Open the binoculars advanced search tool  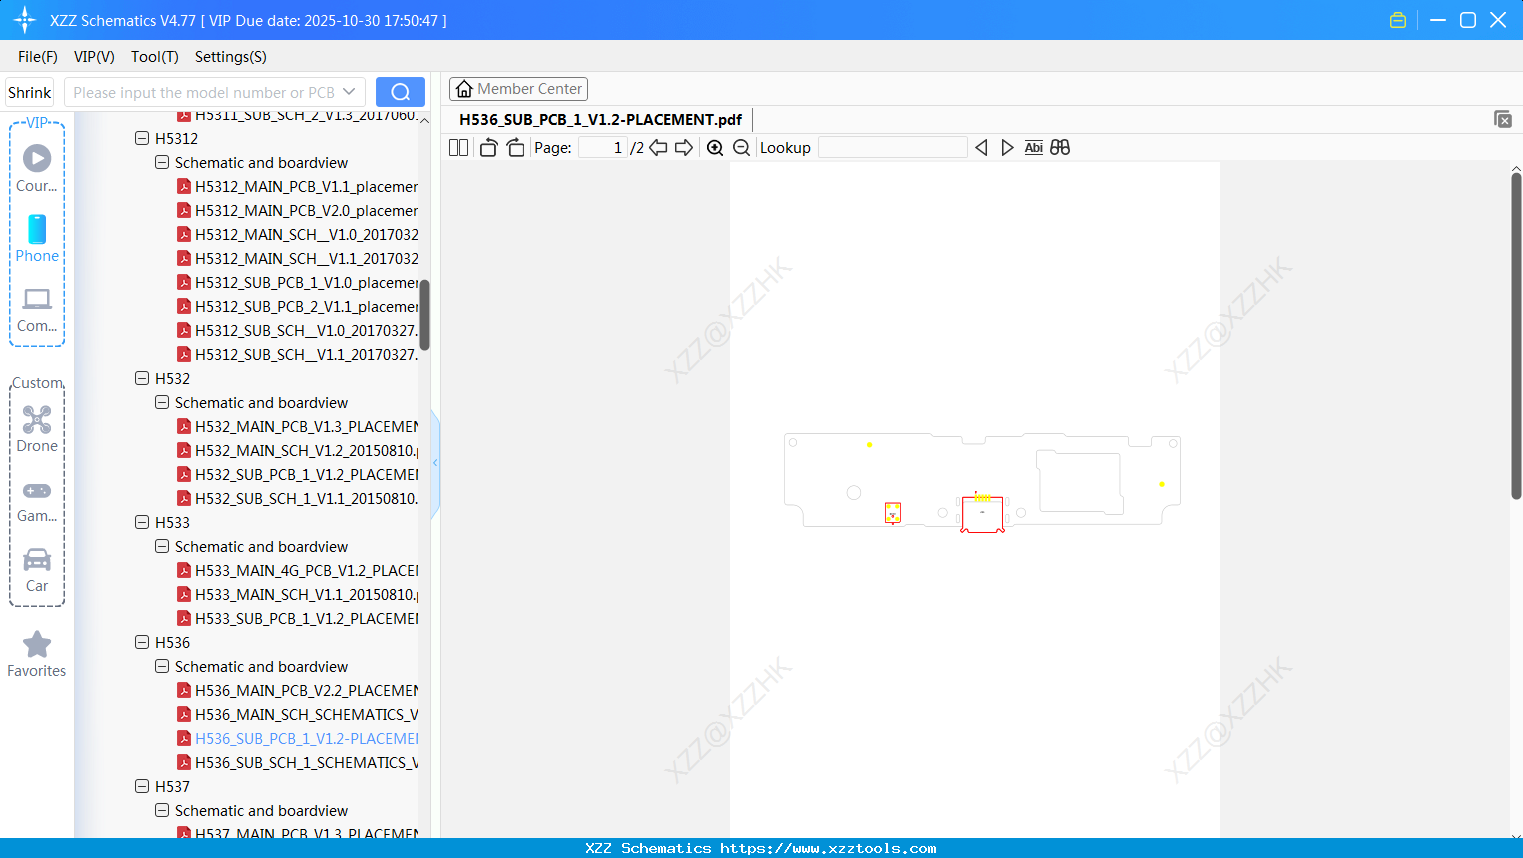tap(1059, 147)
